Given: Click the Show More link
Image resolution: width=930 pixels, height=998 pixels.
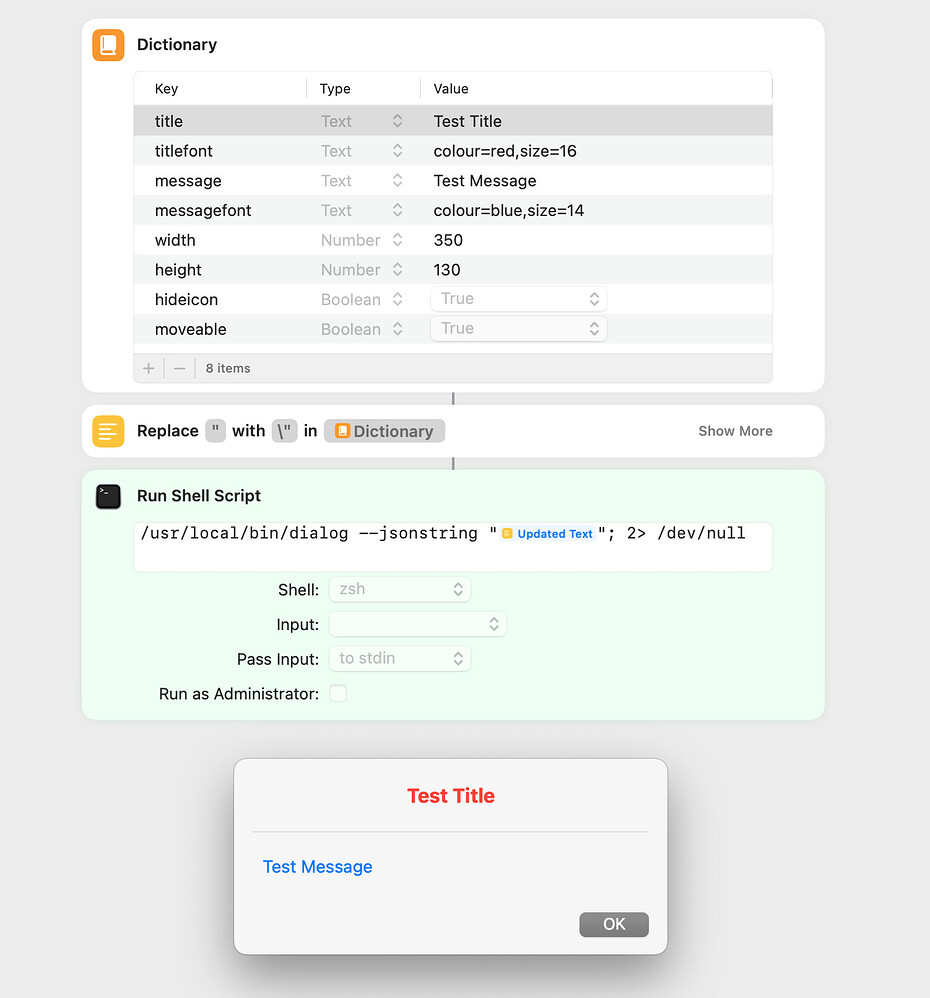Looking at the screenshot, I should click(x=735, y=431).
